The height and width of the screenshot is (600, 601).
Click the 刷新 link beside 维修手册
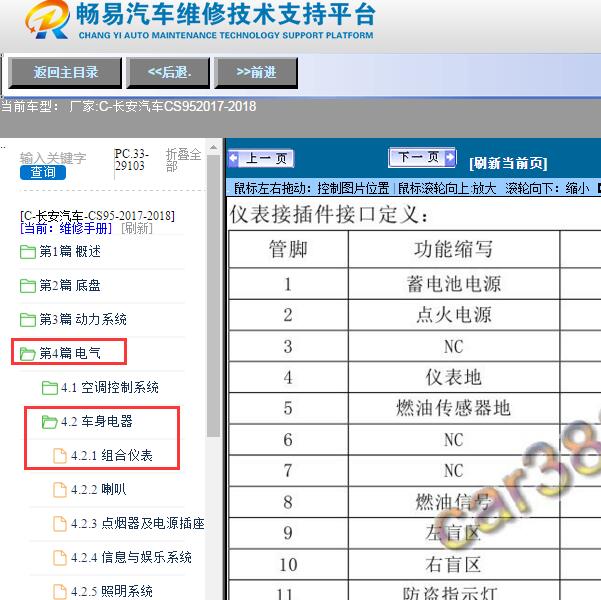[137, 228]
